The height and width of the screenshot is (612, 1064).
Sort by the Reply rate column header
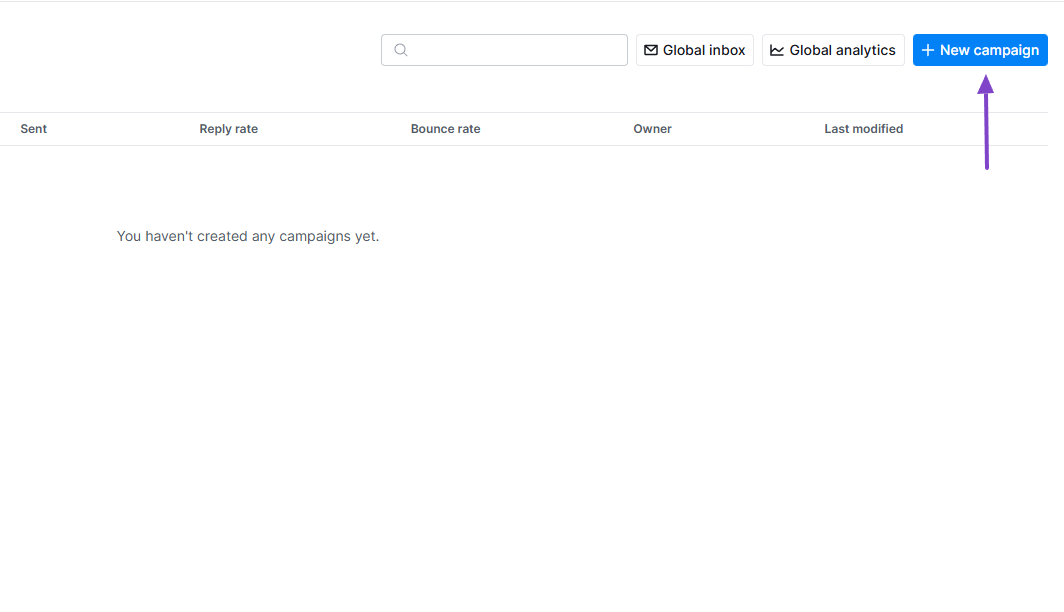click(x=229, y=129)
